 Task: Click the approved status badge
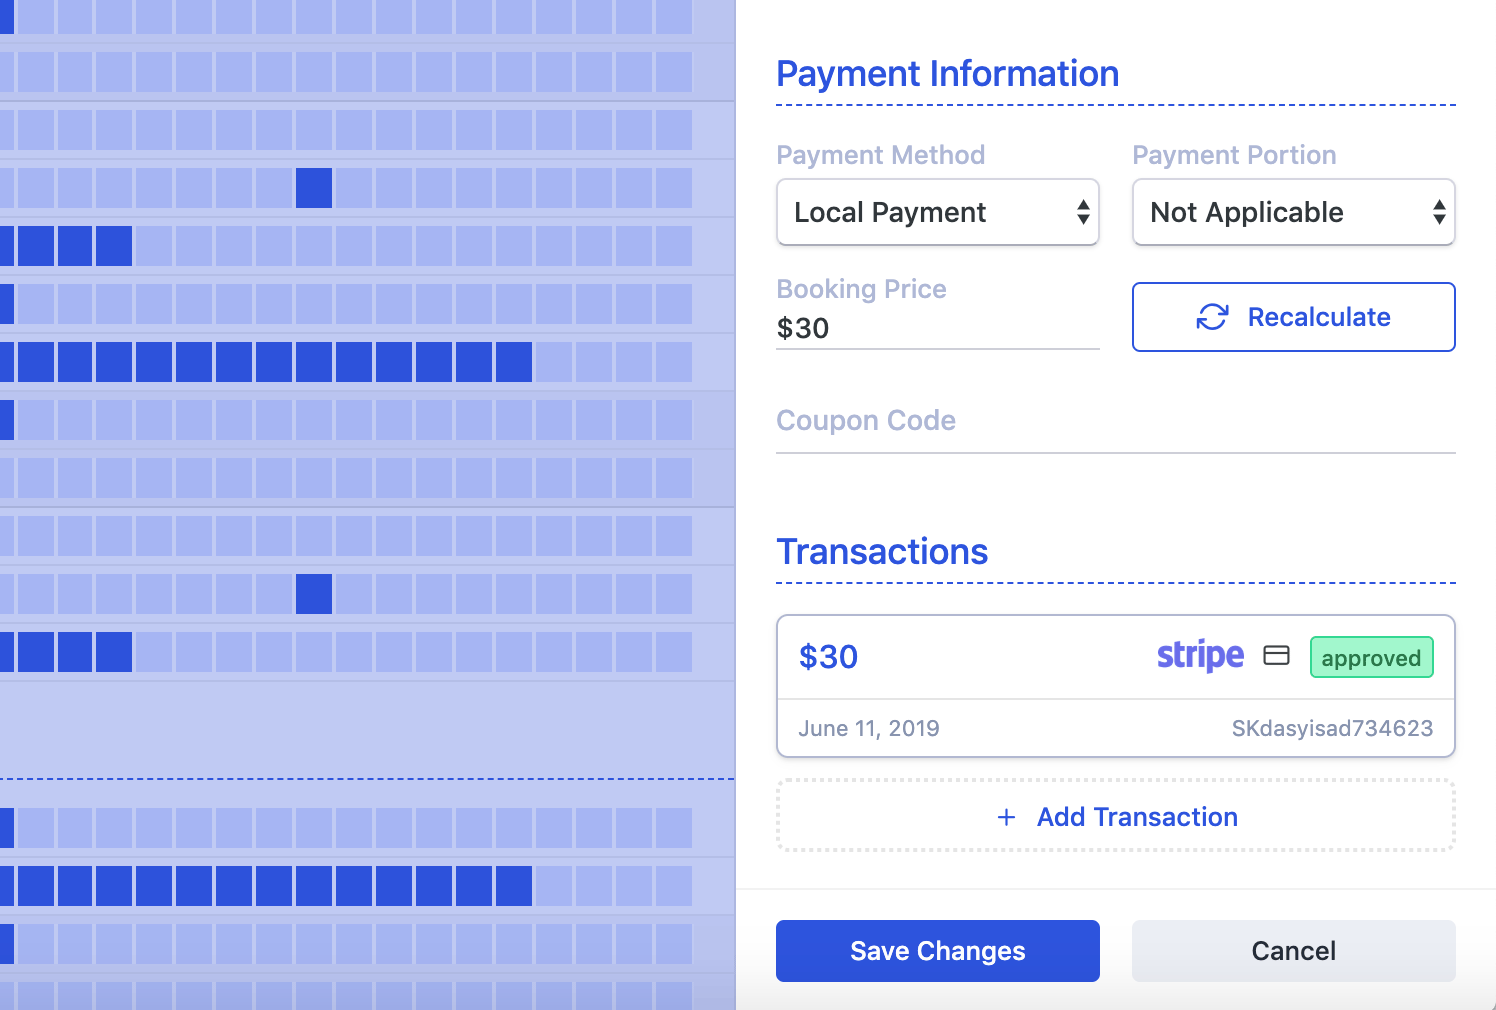(1371, 657)
